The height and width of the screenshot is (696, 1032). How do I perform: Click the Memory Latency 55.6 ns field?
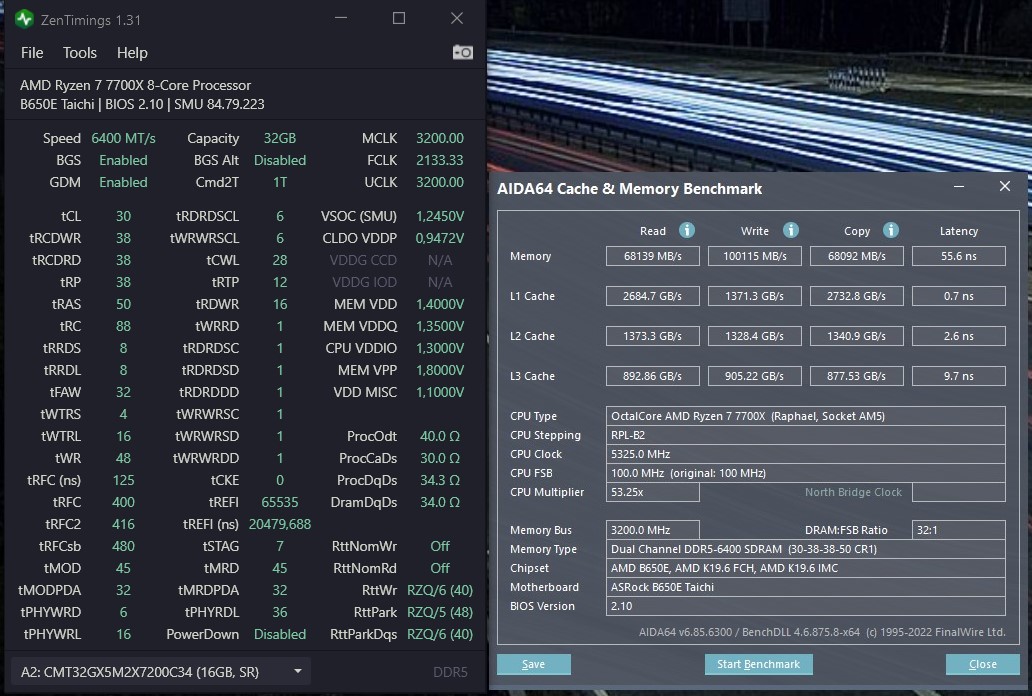point(958,256)
